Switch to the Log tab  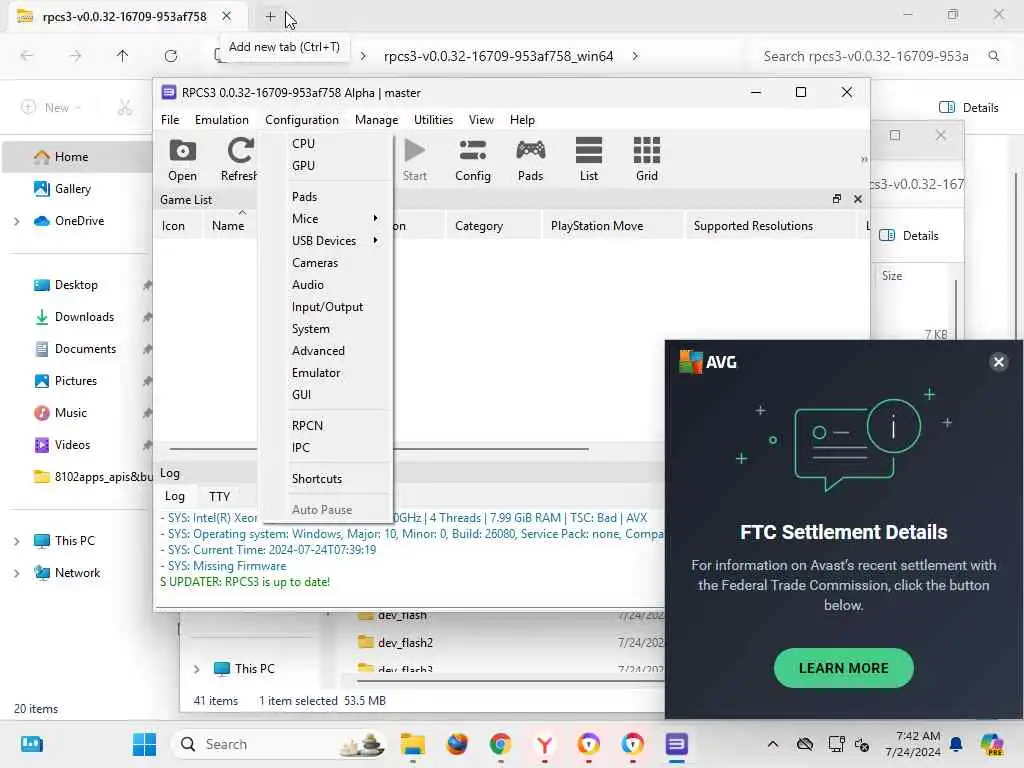pos(174,496)
